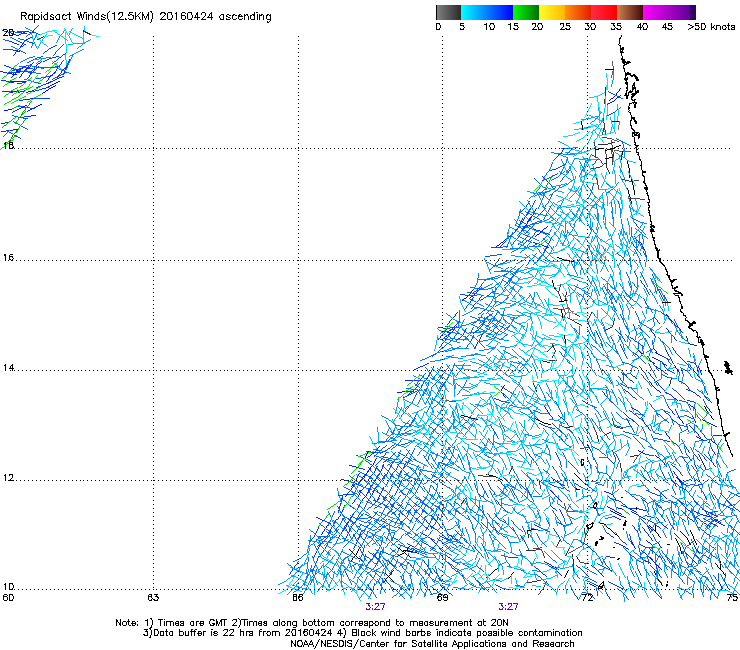Click the purple 45-50 knots color segment
The image size is (740, 650).
[682, 12]
